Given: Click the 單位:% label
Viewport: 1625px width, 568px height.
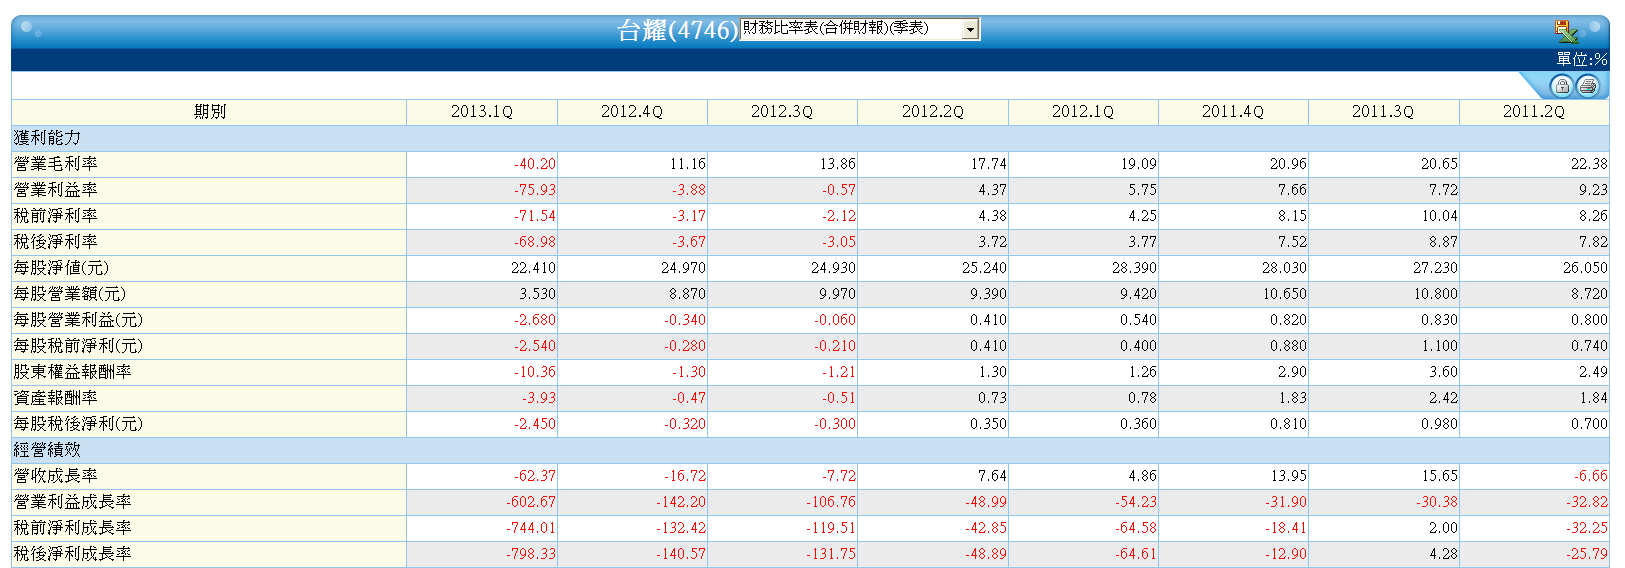Looking at the screenshot, I should point(1581,59).
